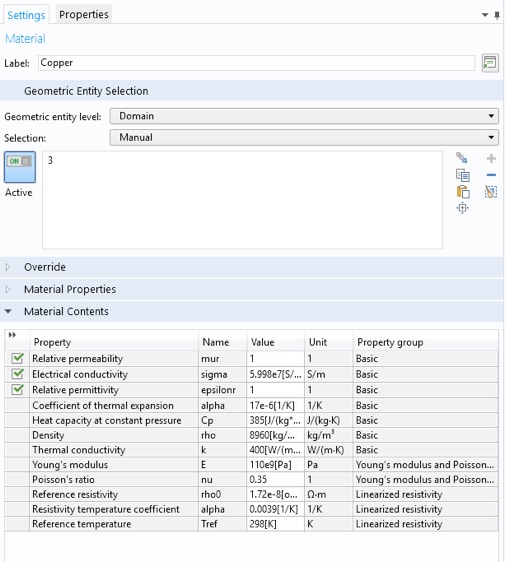Image resolution: width=505 pixels, height=562 pixels.
Task: Click Poisson's ratio value 0.35
Action: 275,479
